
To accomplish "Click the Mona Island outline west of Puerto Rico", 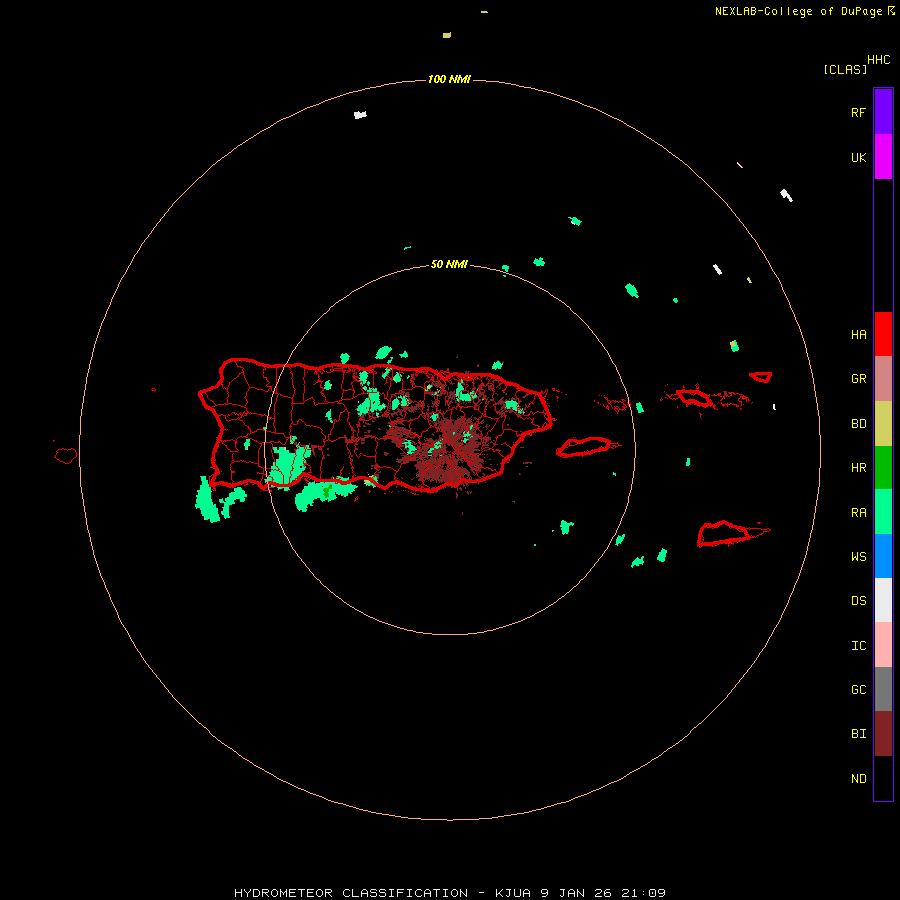I will pyautogui.click(x=66, y=456).
